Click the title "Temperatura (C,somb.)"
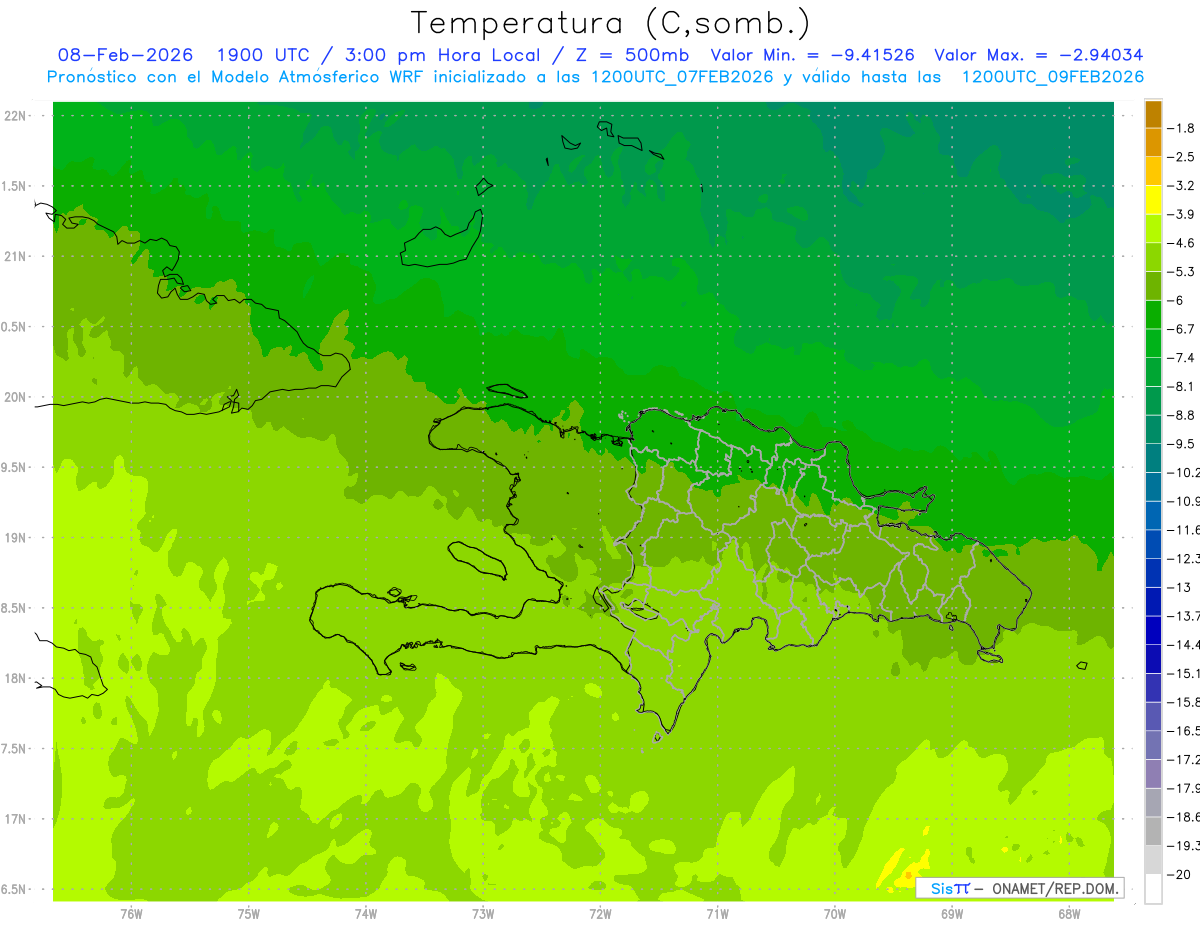The width and height of the screenshot is (1200, 927). 611,22
